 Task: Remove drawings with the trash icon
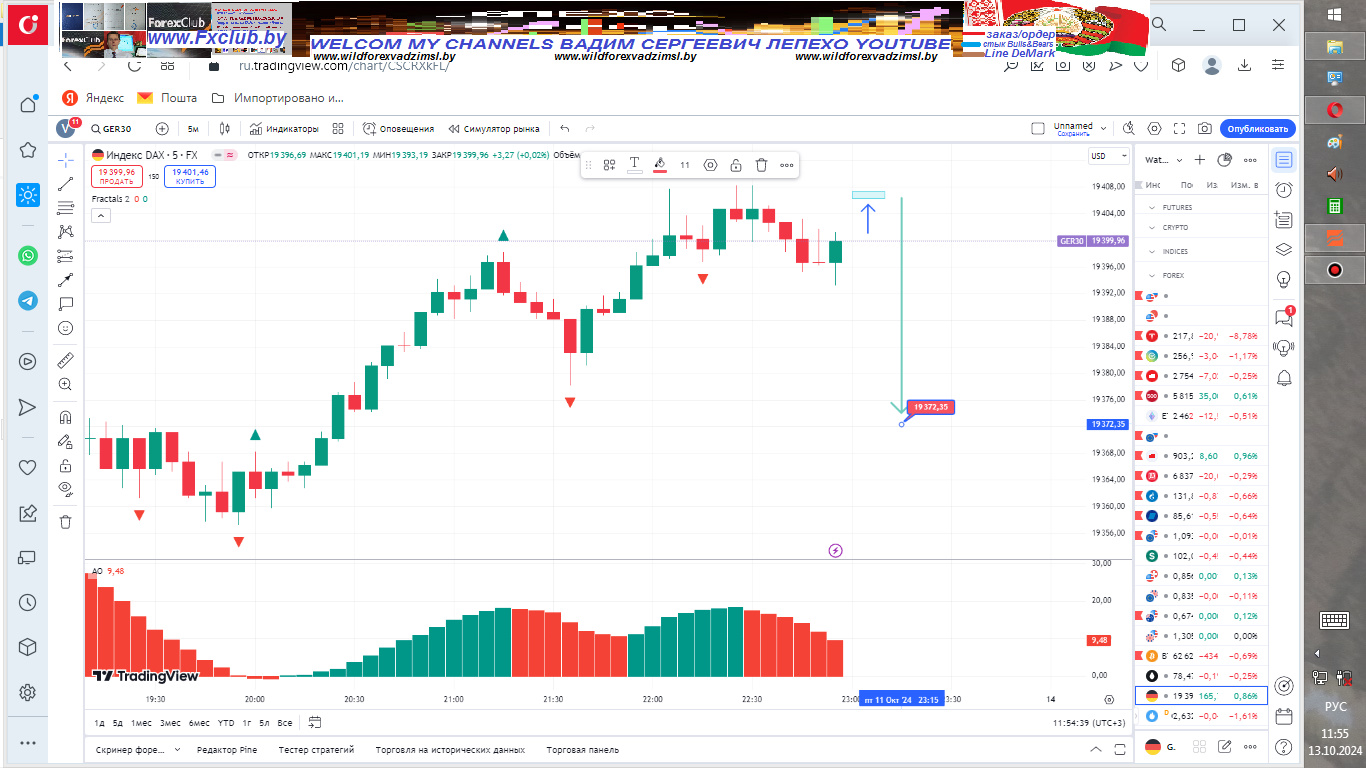[x=66, y=522]
